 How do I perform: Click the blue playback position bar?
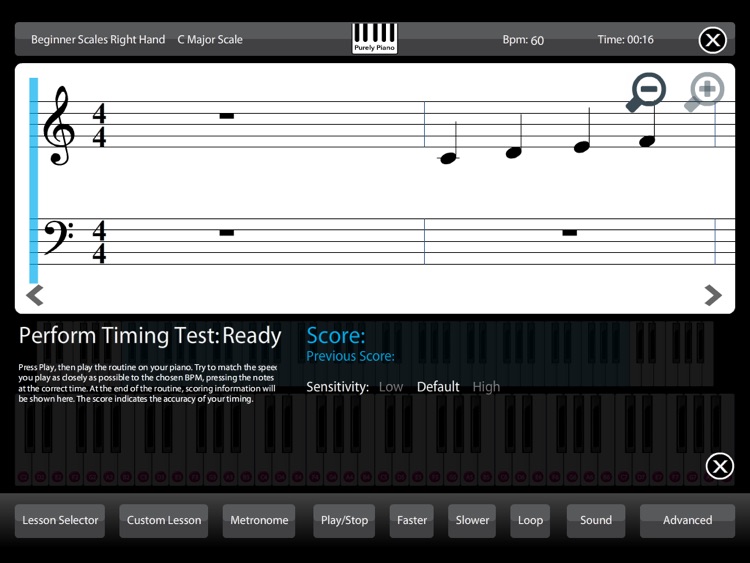(33, 180)
